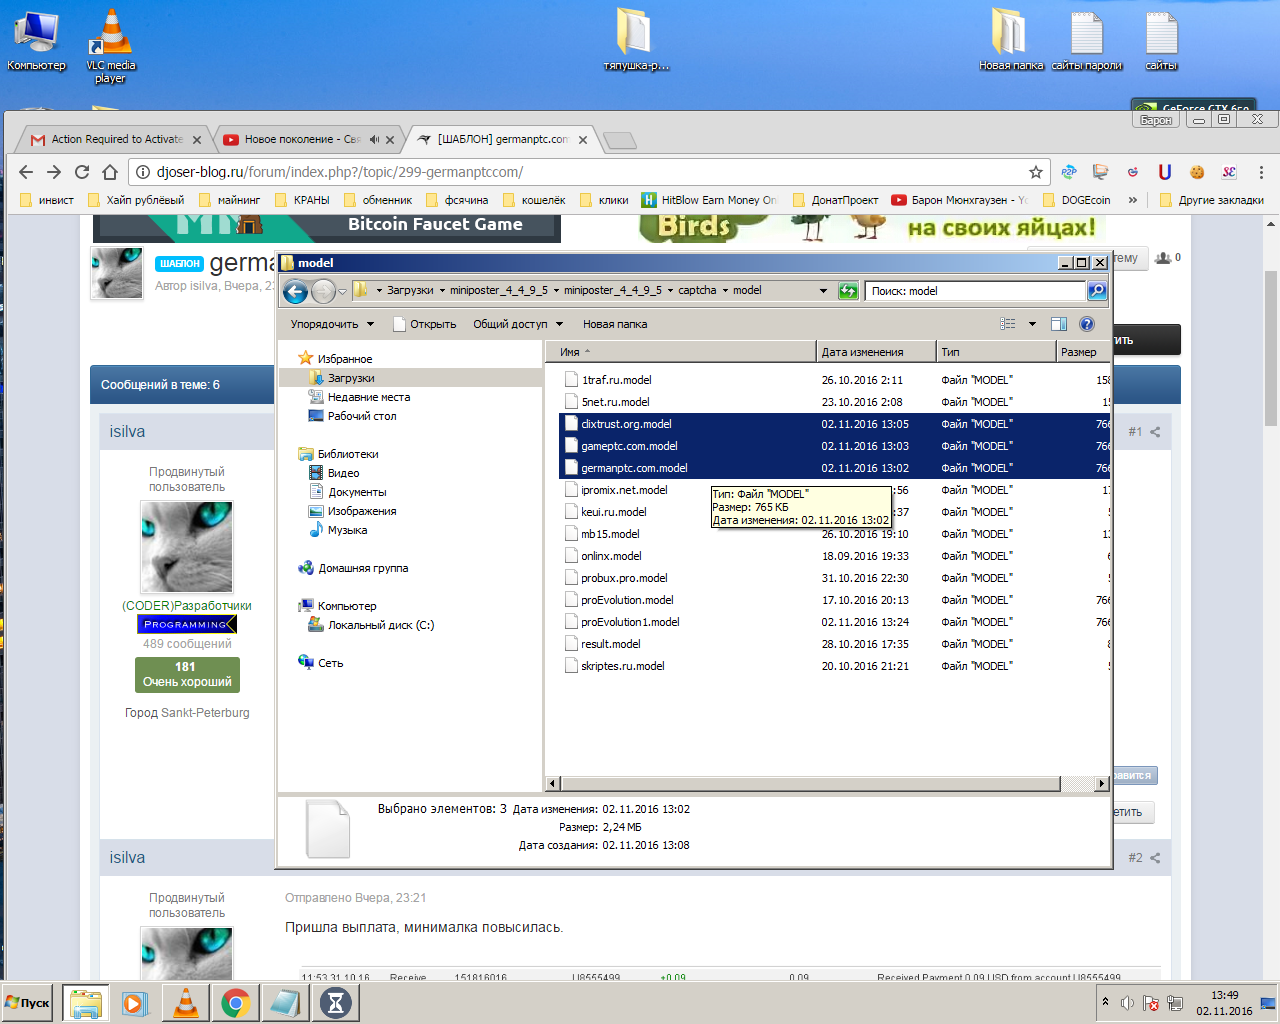
Task: Close the 'Action Required to Activate' tab
Action: (x=197, y=140)
